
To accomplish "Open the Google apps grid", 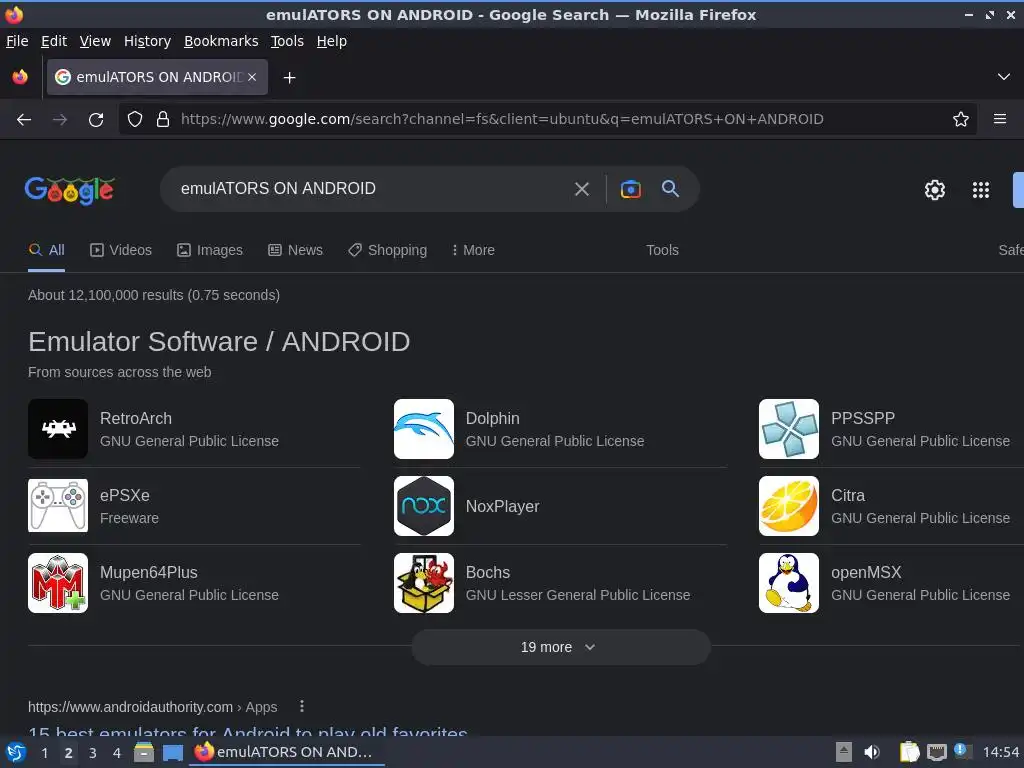I will click(980, 190).
